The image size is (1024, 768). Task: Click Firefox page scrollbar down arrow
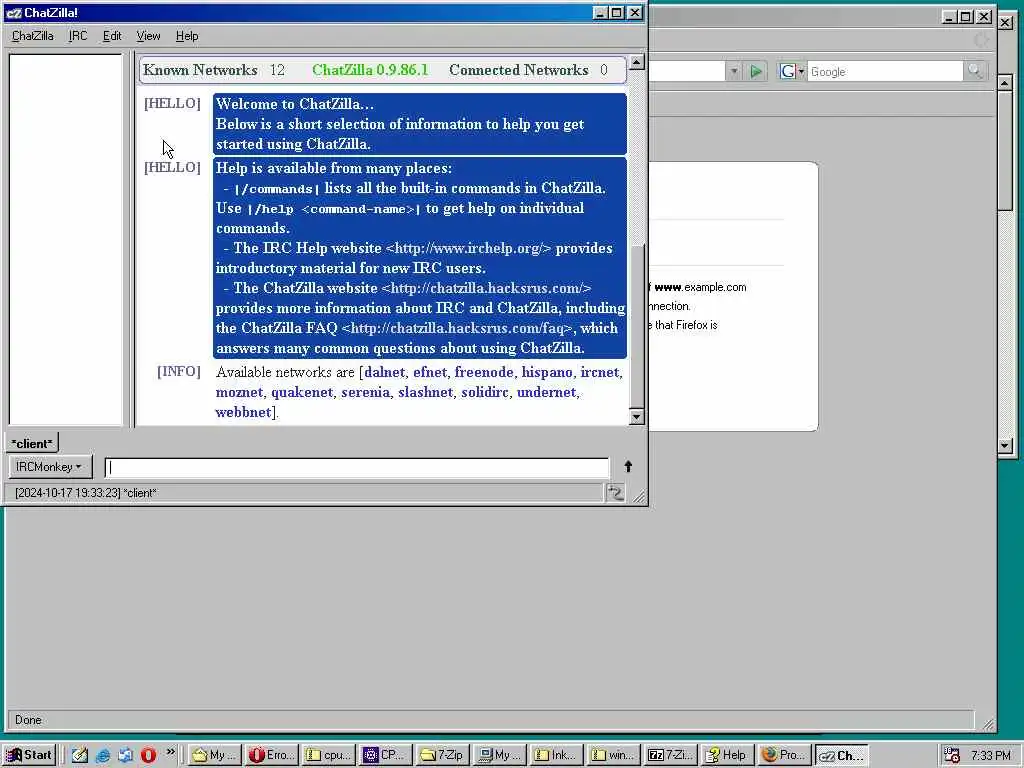pyautogui.click(x=1005, y=445)
